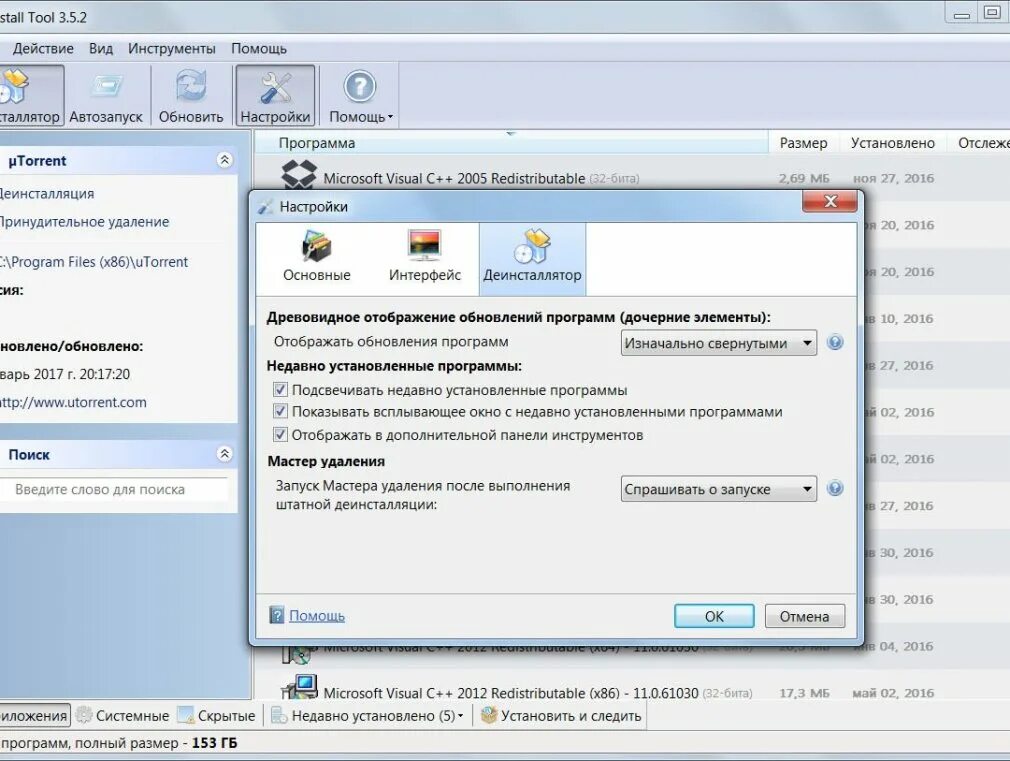
Task: Select the Деинсталлятор settings tab
Action: [x=532, y=258]
